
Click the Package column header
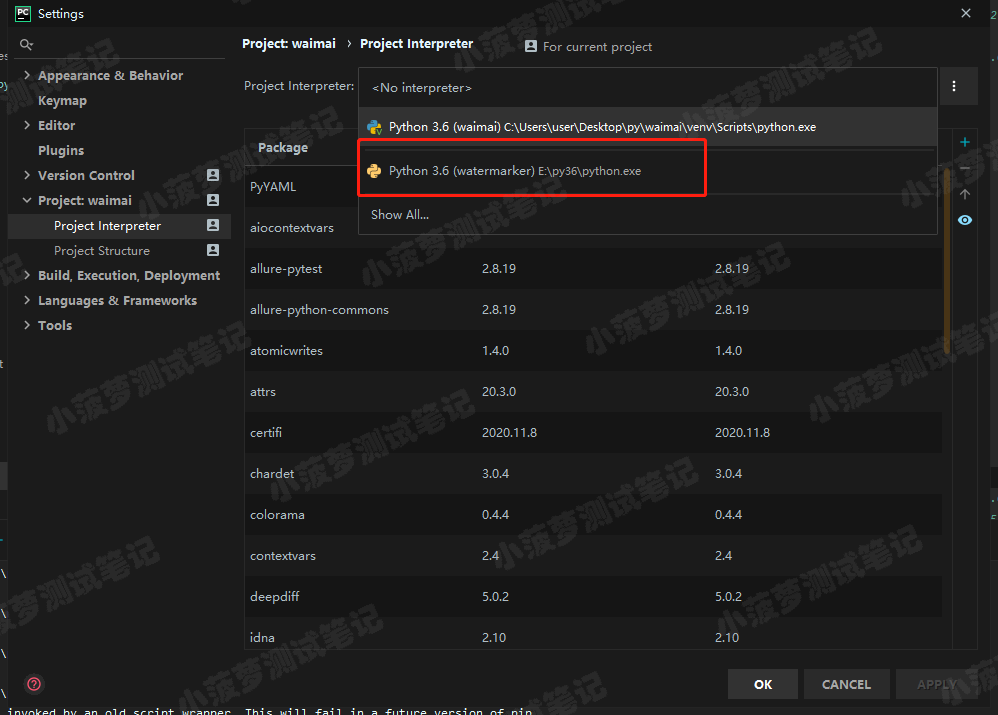[283, 148]
